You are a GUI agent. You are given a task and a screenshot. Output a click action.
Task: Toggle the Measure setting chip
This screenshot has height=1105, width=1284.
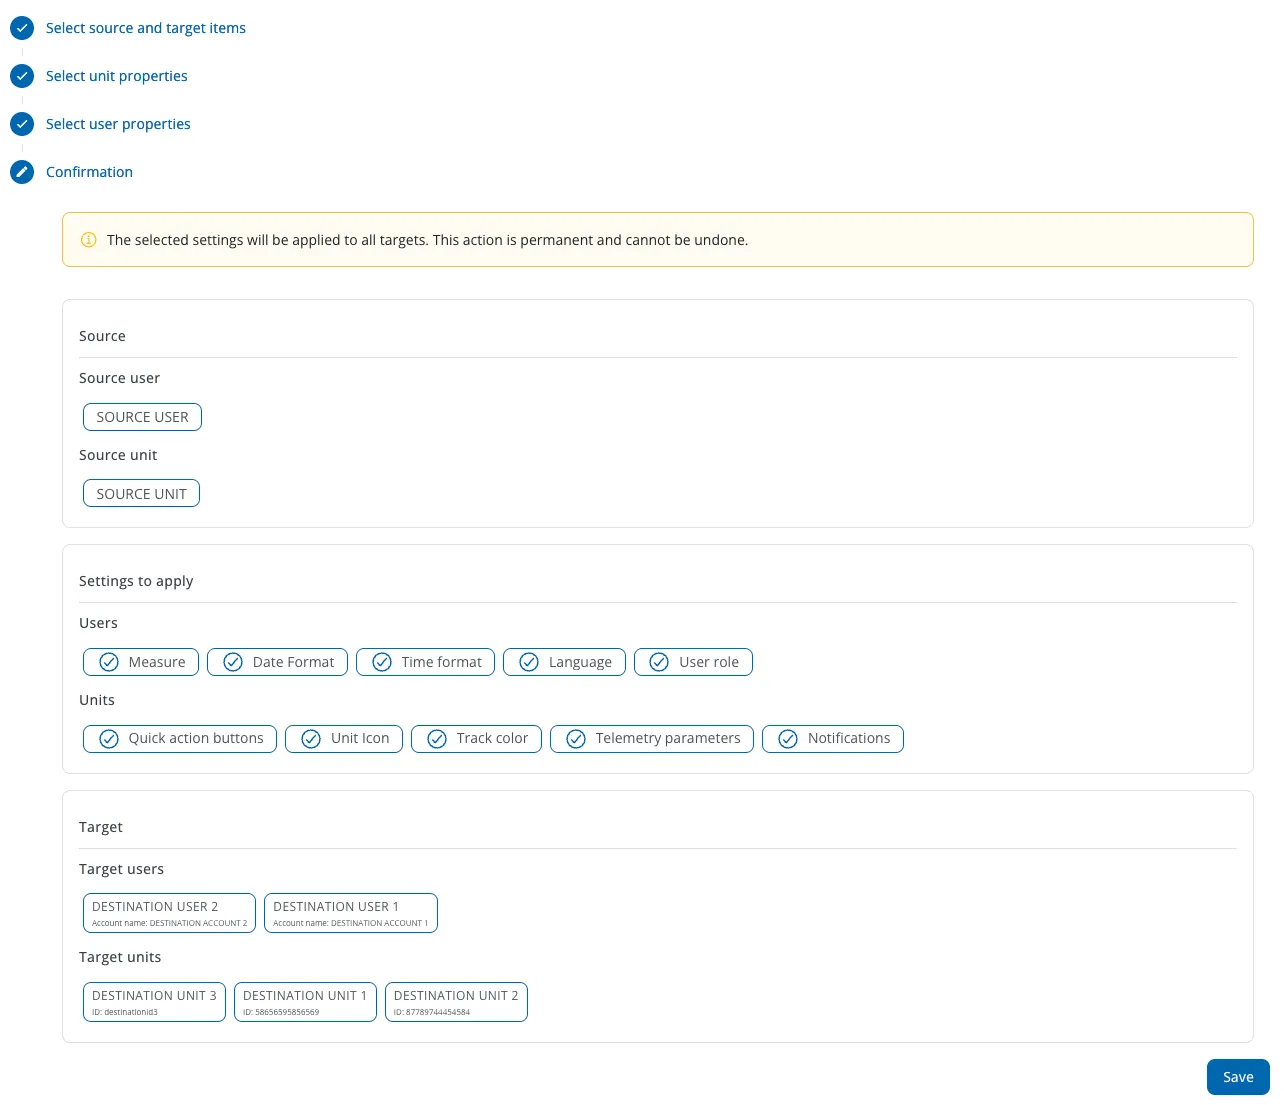pyautogui.click(x=141, y=662)
